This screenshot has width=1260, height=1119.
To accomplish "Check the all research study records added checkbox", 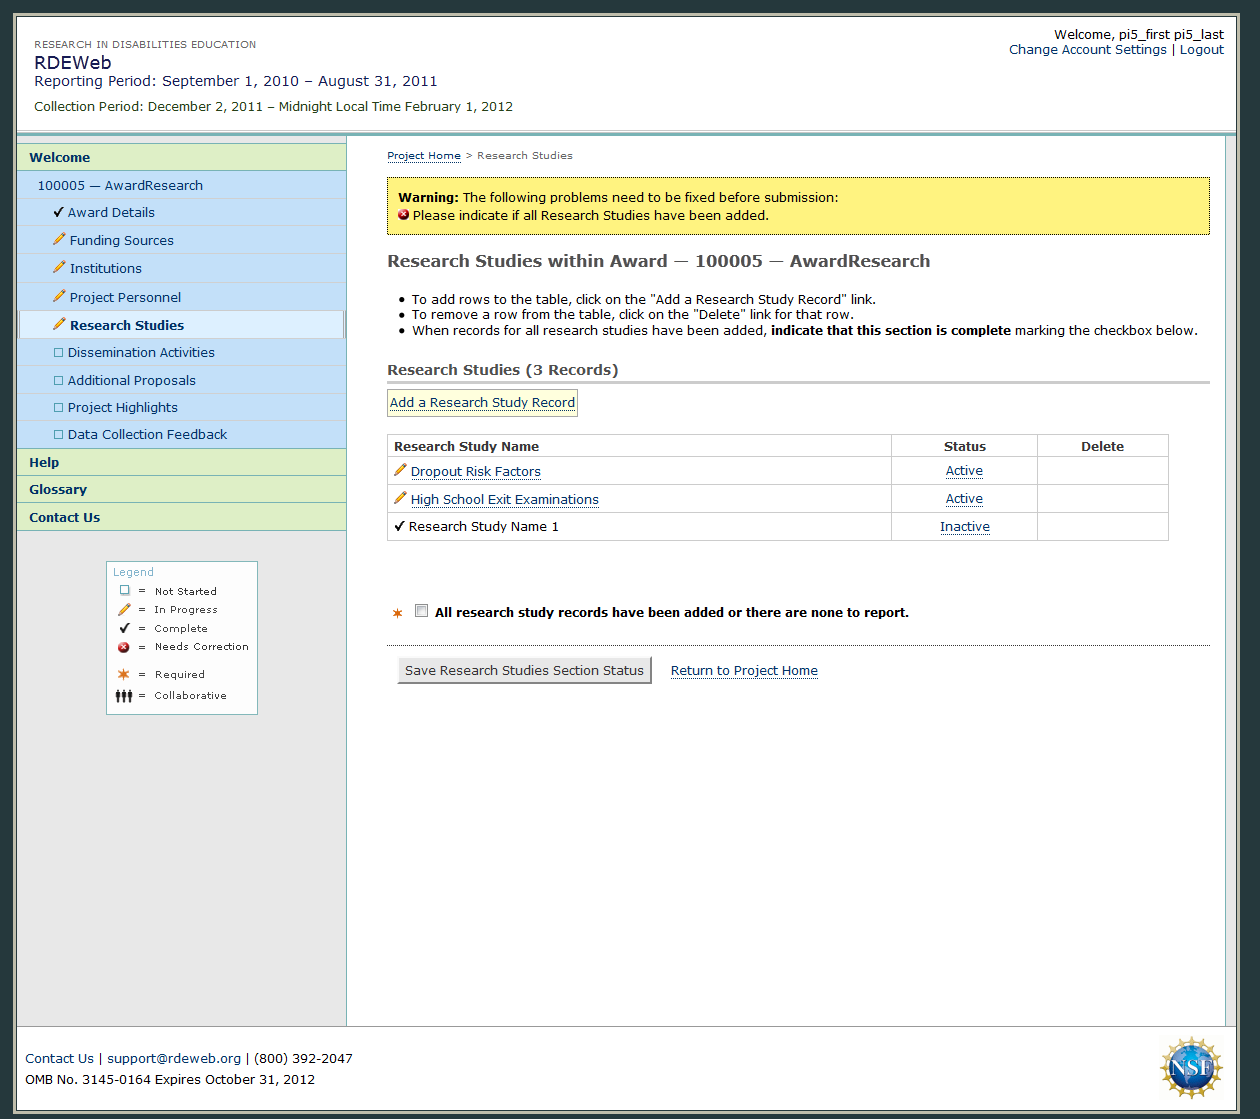I will tap(422, 611).
